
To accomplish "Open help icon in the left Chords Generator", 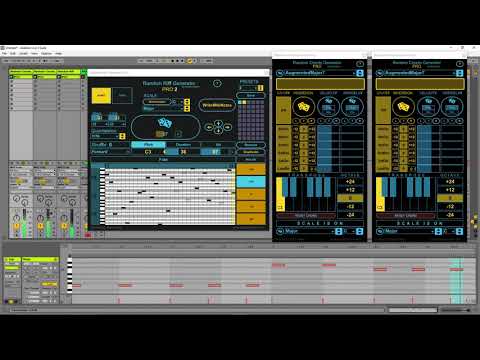I will point(360,64).
